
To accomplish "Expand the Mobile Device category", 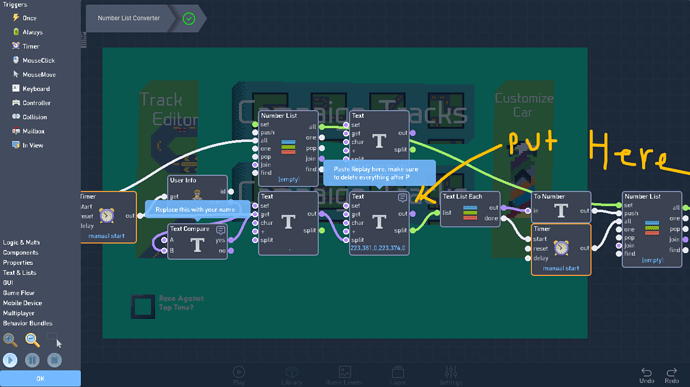I will click(22, 303).
